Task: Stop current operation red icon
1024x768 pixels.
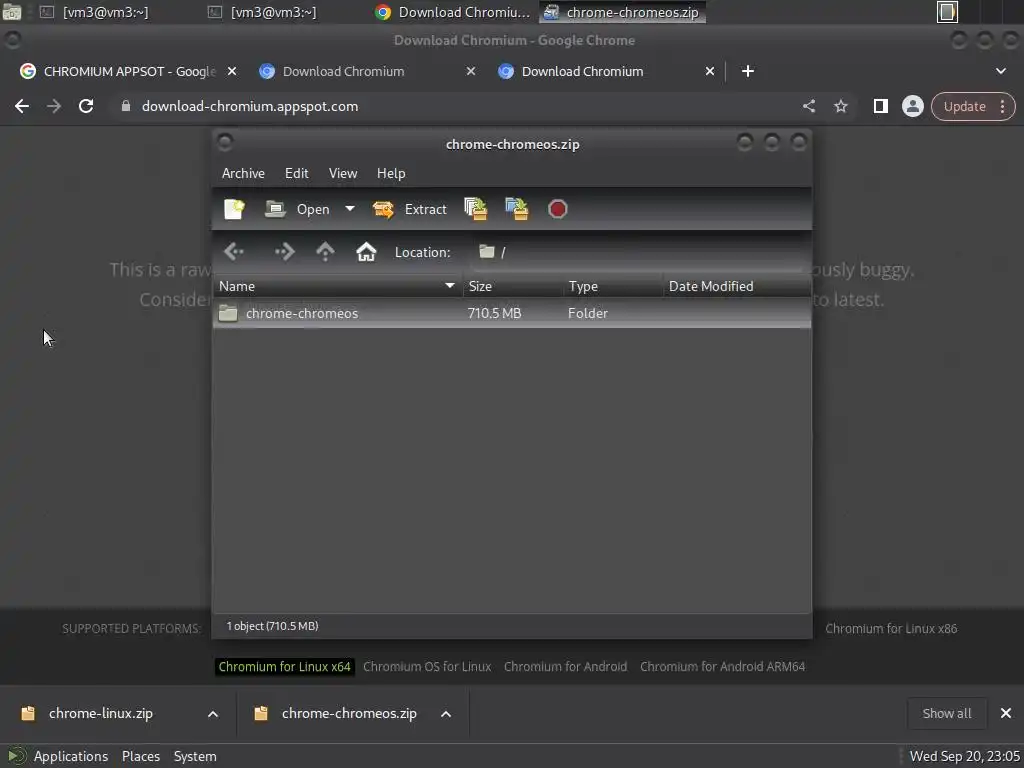Action: (557, 209)
